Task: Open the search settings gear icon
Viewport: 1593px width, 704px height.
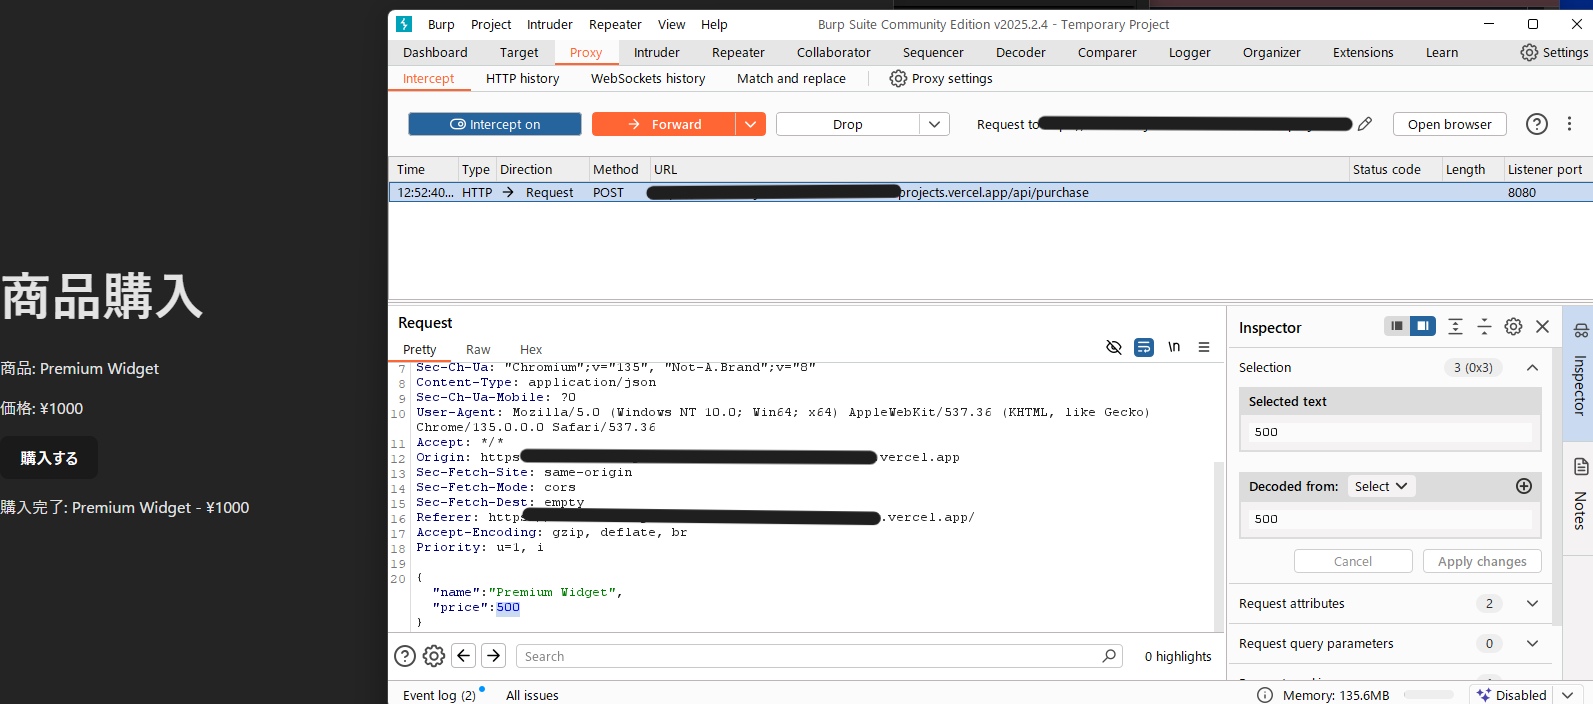Action: click(x=434, y=656)
